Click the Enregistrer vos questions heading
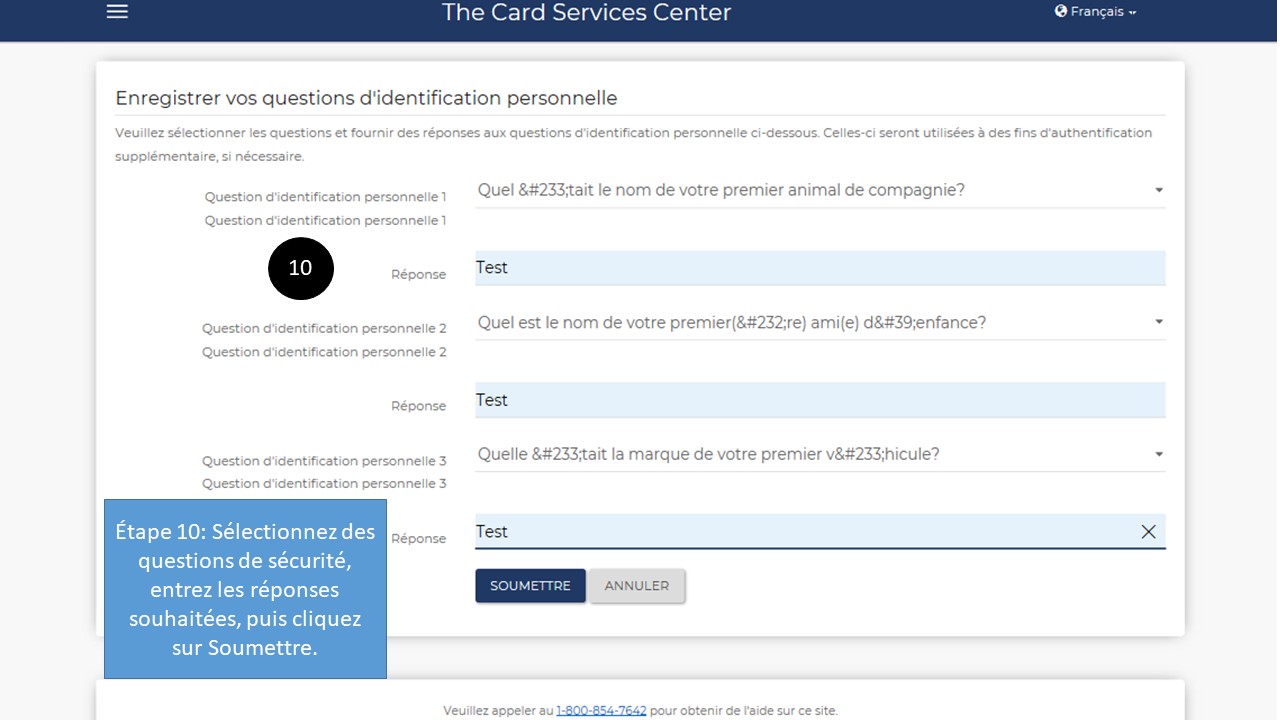 click(366, 98)
